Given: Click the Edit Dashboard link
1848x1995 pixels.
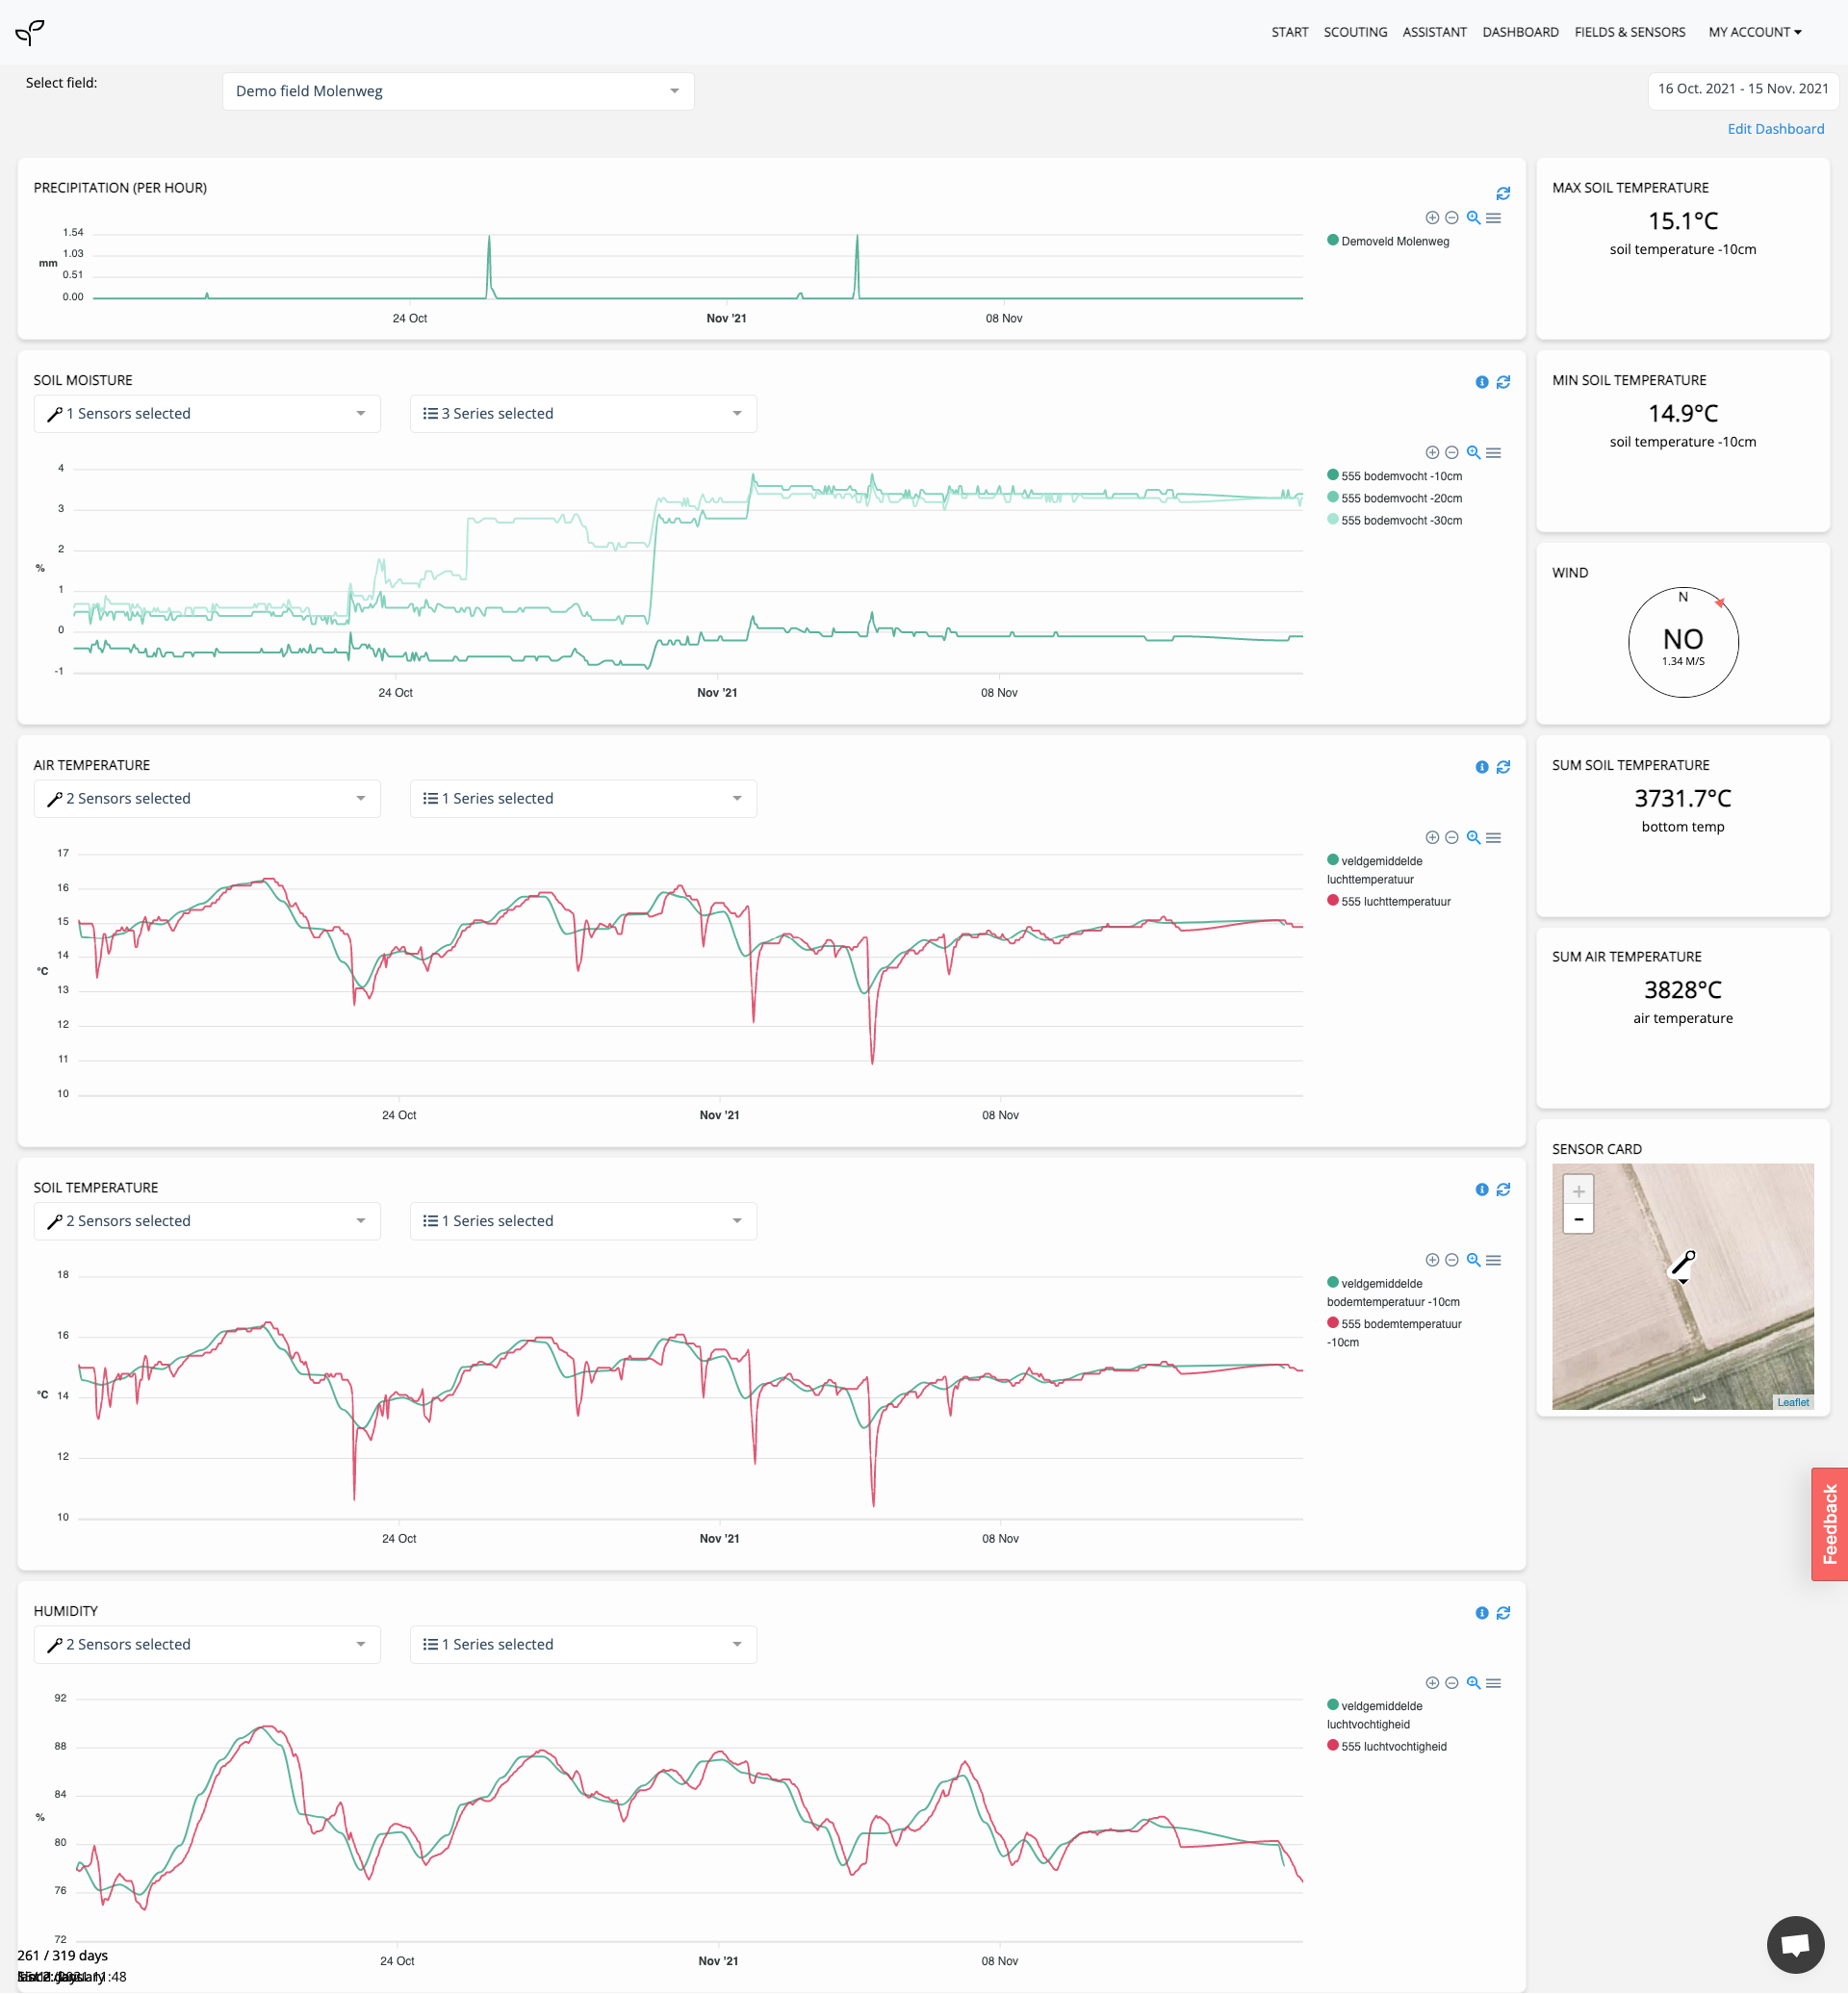Looking at the screenshot, I should tap(1775, 129).
